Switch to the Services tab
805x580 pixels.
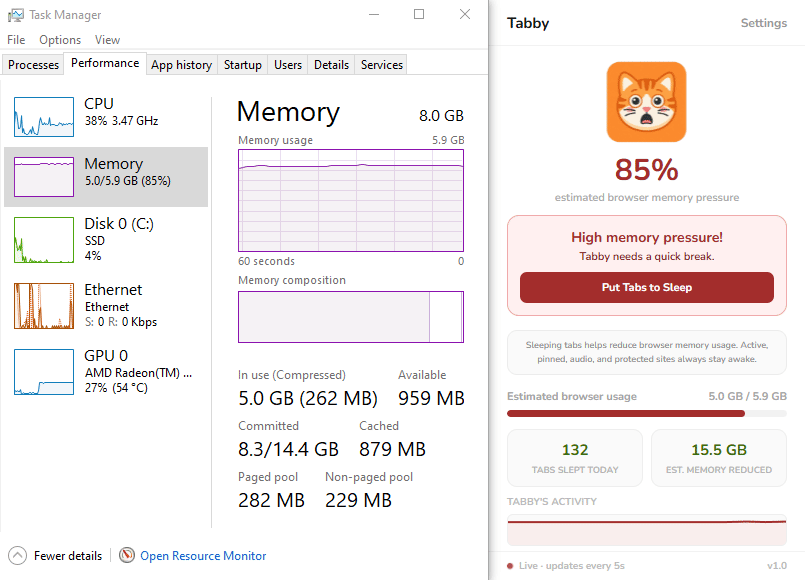[381, 65]
